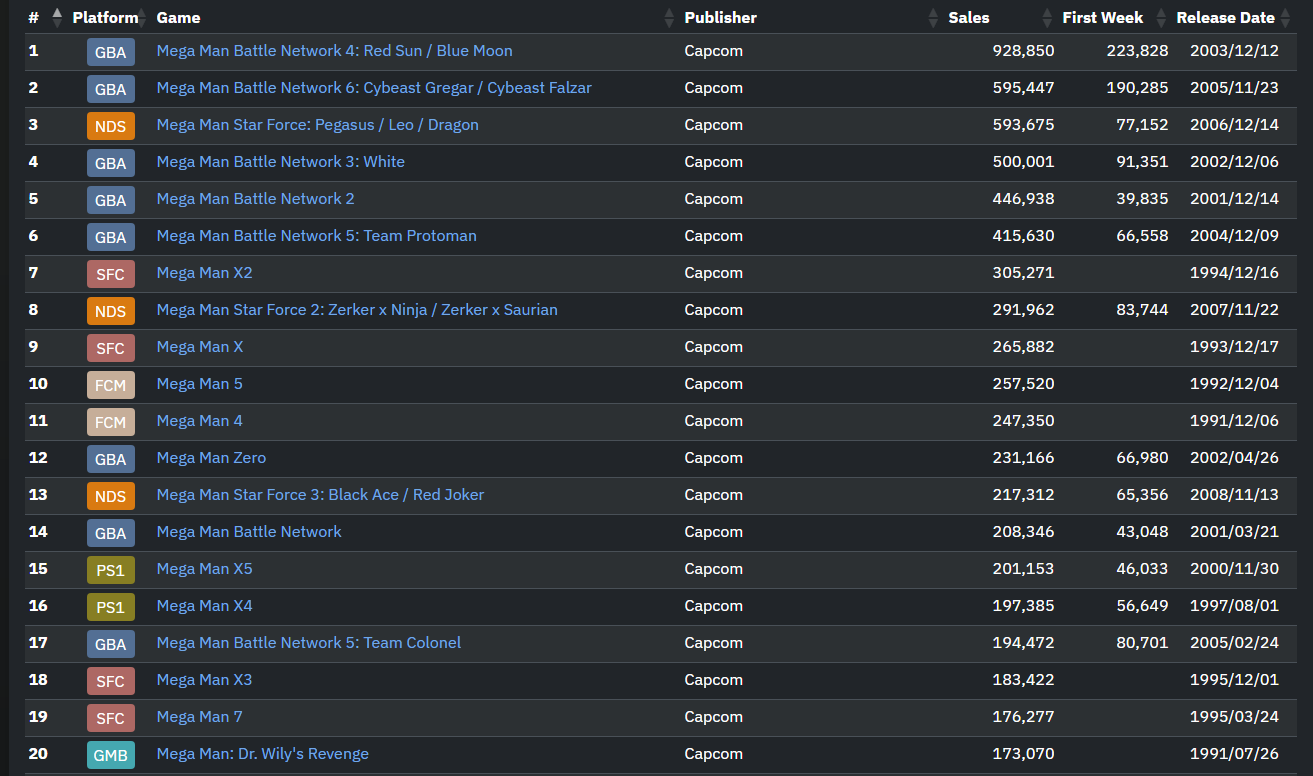The image size is (1313, 776).
Task: Follow the Mega Man Star Force: Pegasus / Leo / Dragon link
Action: [318, 125]
